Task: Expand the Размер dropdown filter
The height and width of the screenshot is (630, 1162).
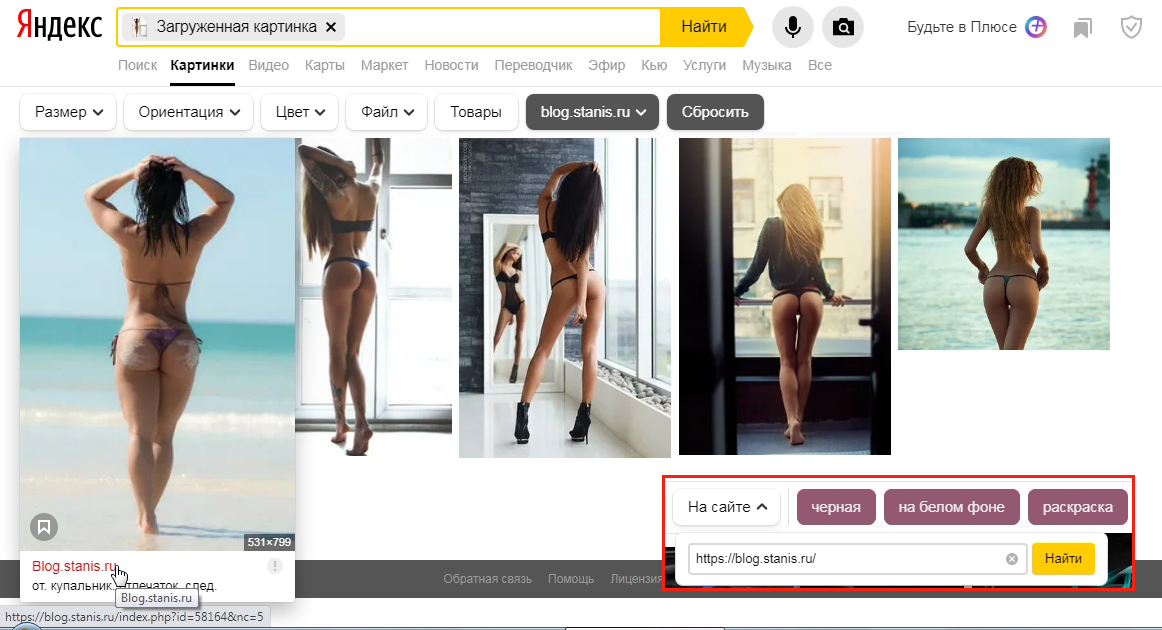Action: (x=69, y=112)
